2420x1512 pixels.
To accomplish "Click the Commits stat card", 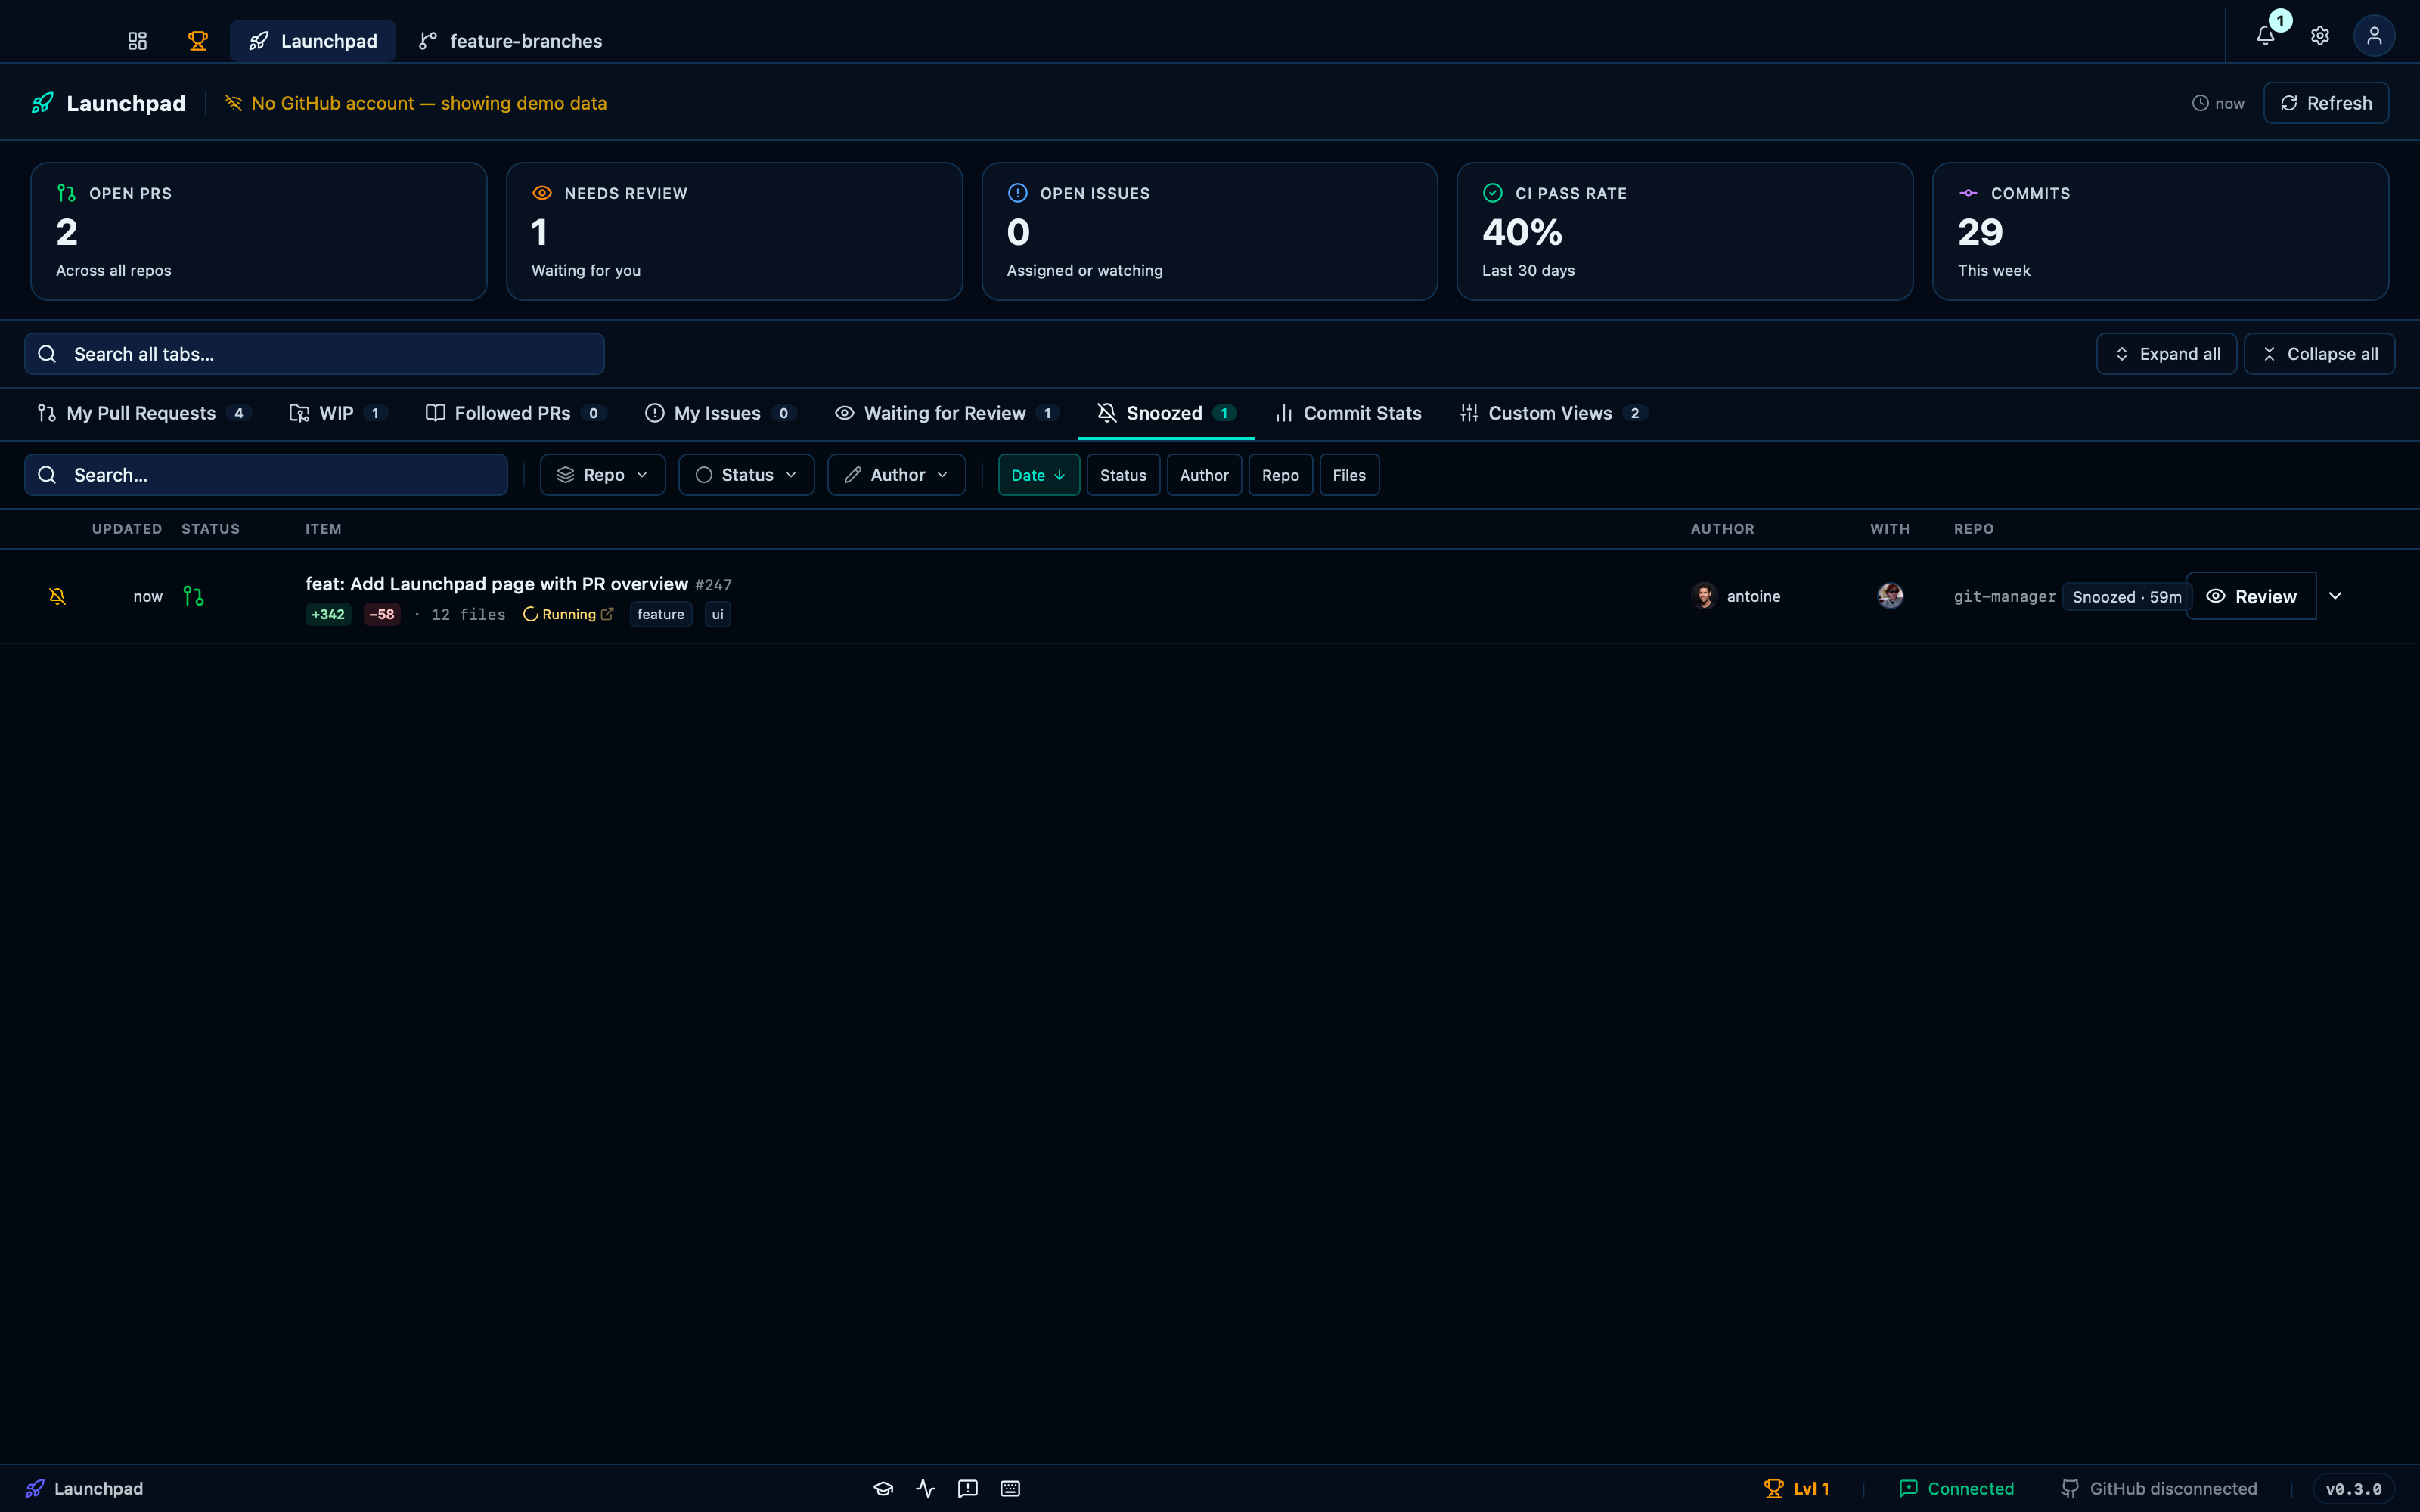I will (2161, 231).
